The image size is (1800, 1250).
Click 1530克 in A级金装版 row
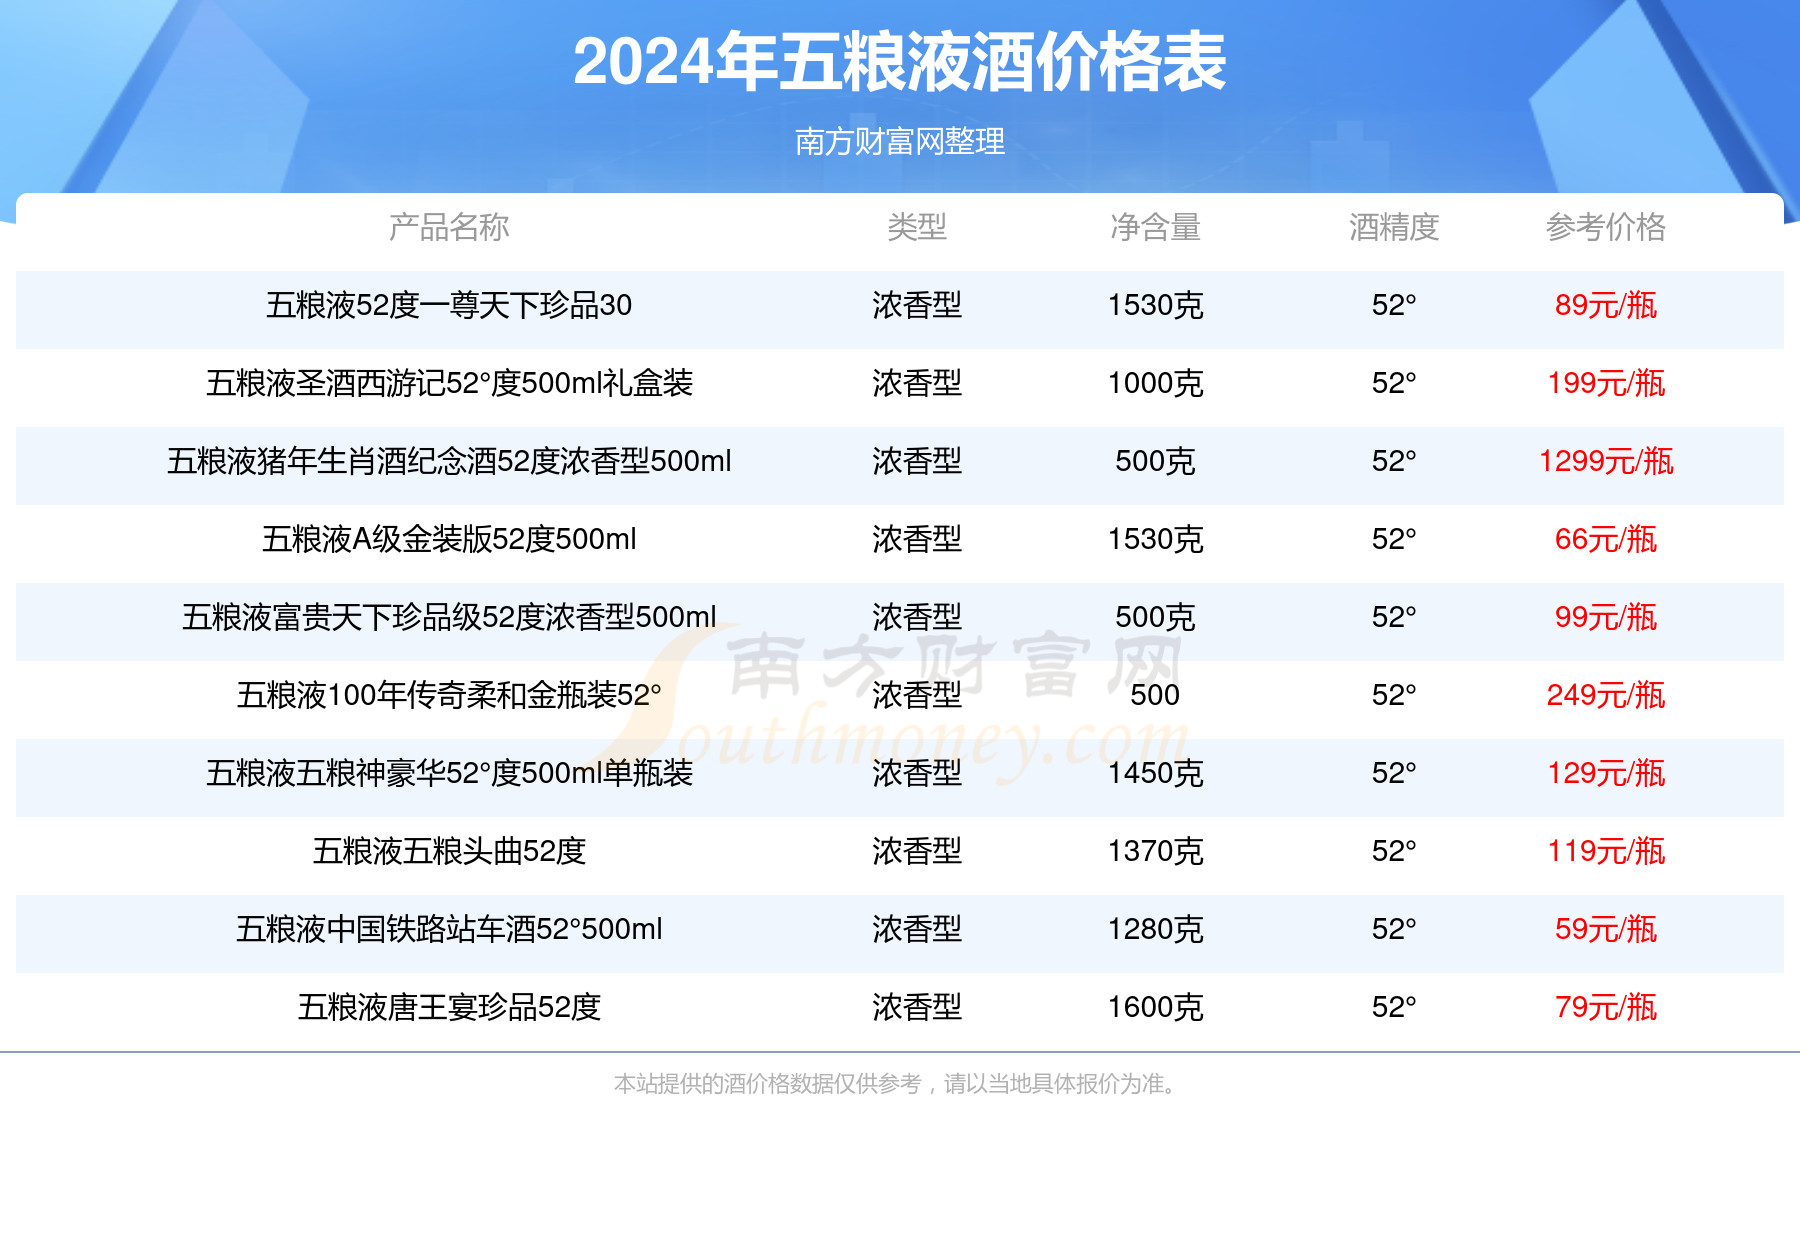pos(1155,539)
